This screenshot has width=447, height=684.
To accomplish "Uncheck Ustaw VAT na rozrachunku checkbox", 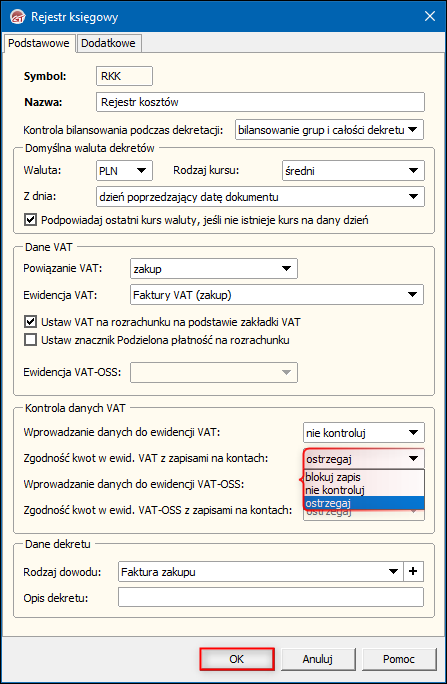I will (x=30, y=322).
